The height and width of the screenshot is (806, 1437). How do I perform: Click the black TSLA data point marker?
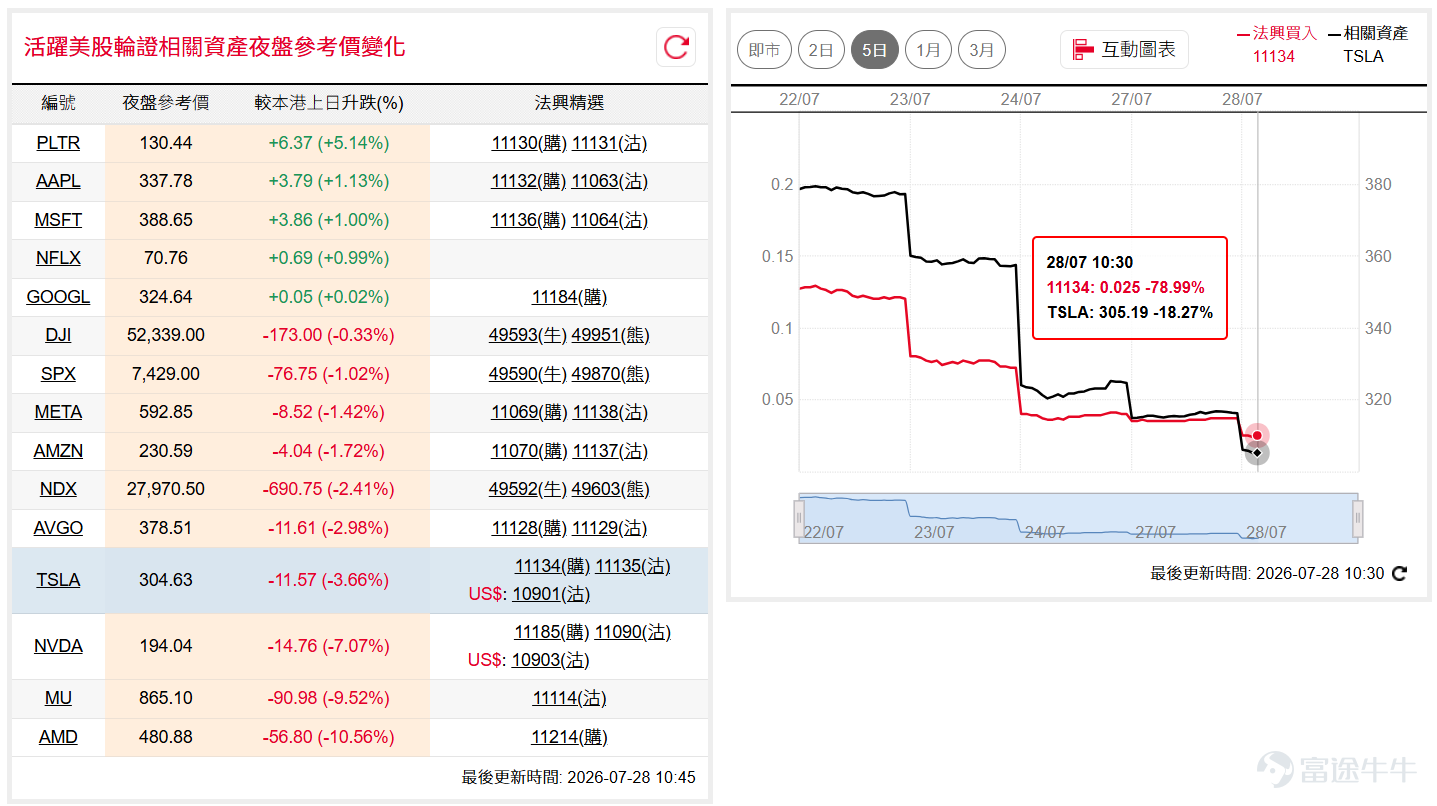[x=1257, y=453]
